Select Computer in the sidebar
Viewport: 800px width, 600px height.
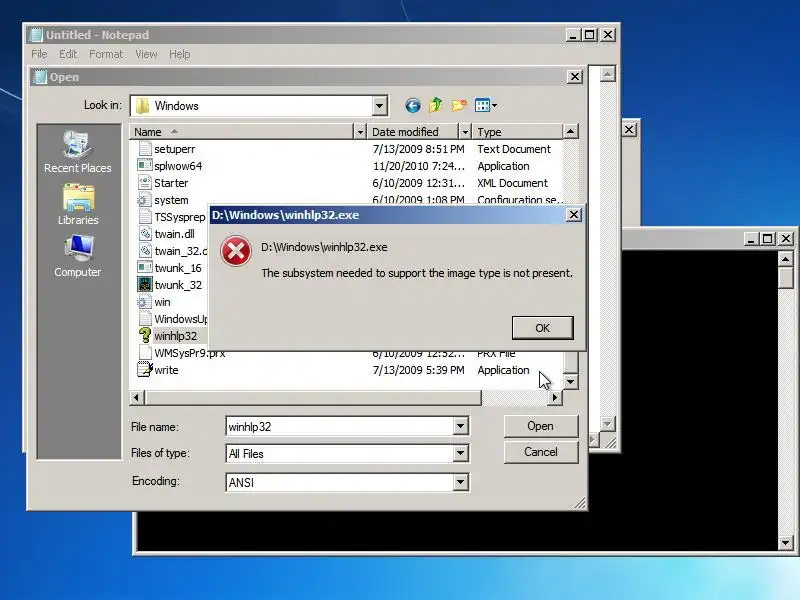78,256
